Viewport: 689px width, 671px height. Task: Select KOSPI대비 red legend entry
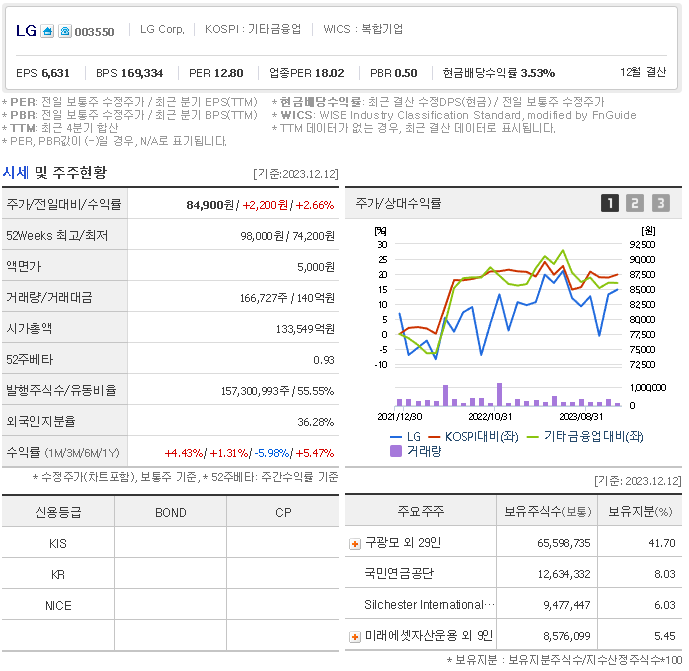(x=473, y=436)
